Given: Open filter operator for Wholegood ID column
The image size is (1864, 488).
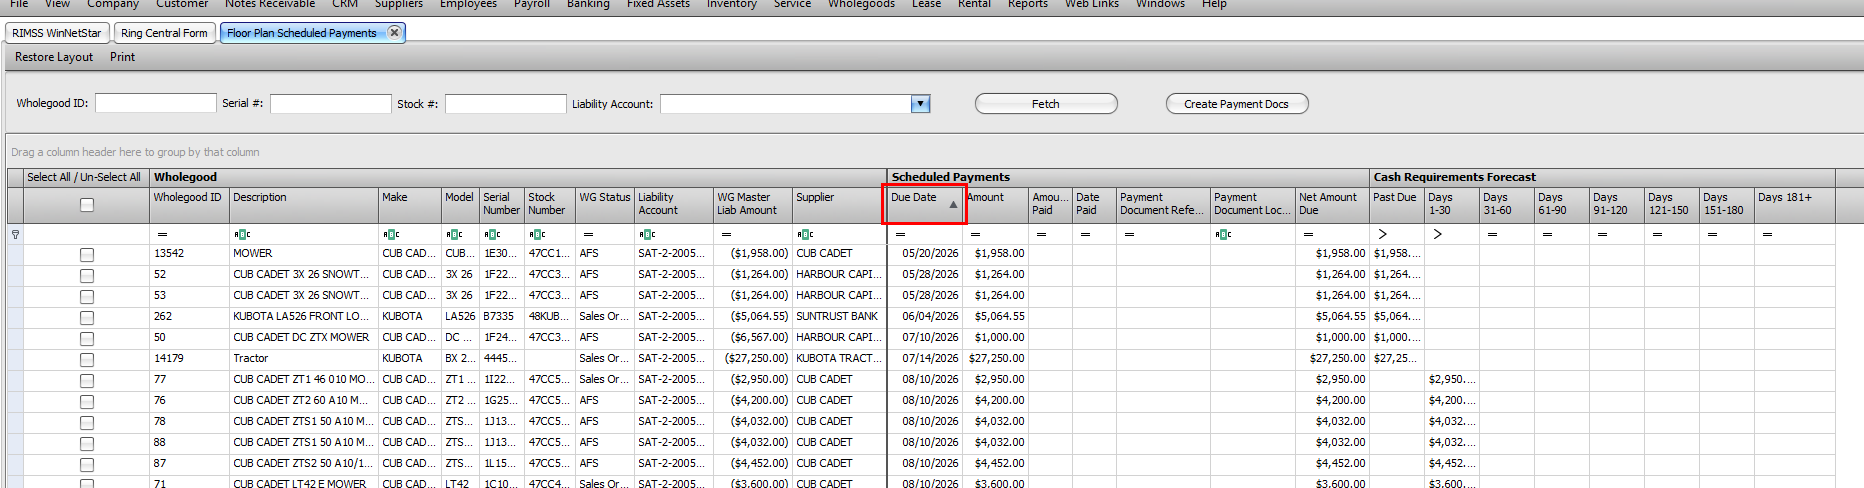Looking at the screenshot, I should (x=162, y=234).
